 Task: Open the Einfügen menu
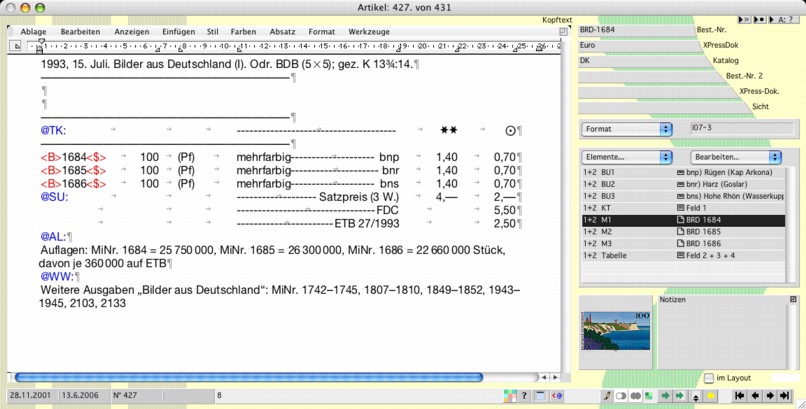pos(176,32)
